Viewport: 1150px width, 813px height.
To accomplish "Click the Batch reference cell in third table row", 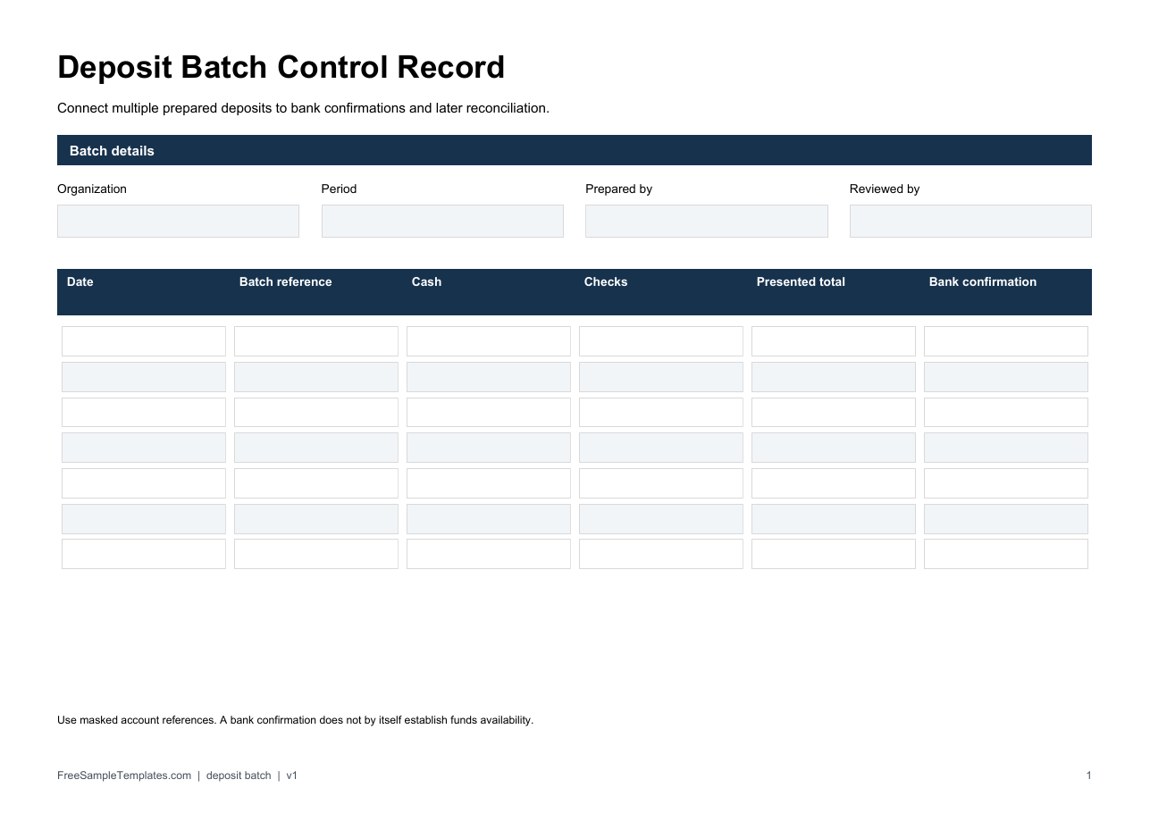I will tap(316, 412).
